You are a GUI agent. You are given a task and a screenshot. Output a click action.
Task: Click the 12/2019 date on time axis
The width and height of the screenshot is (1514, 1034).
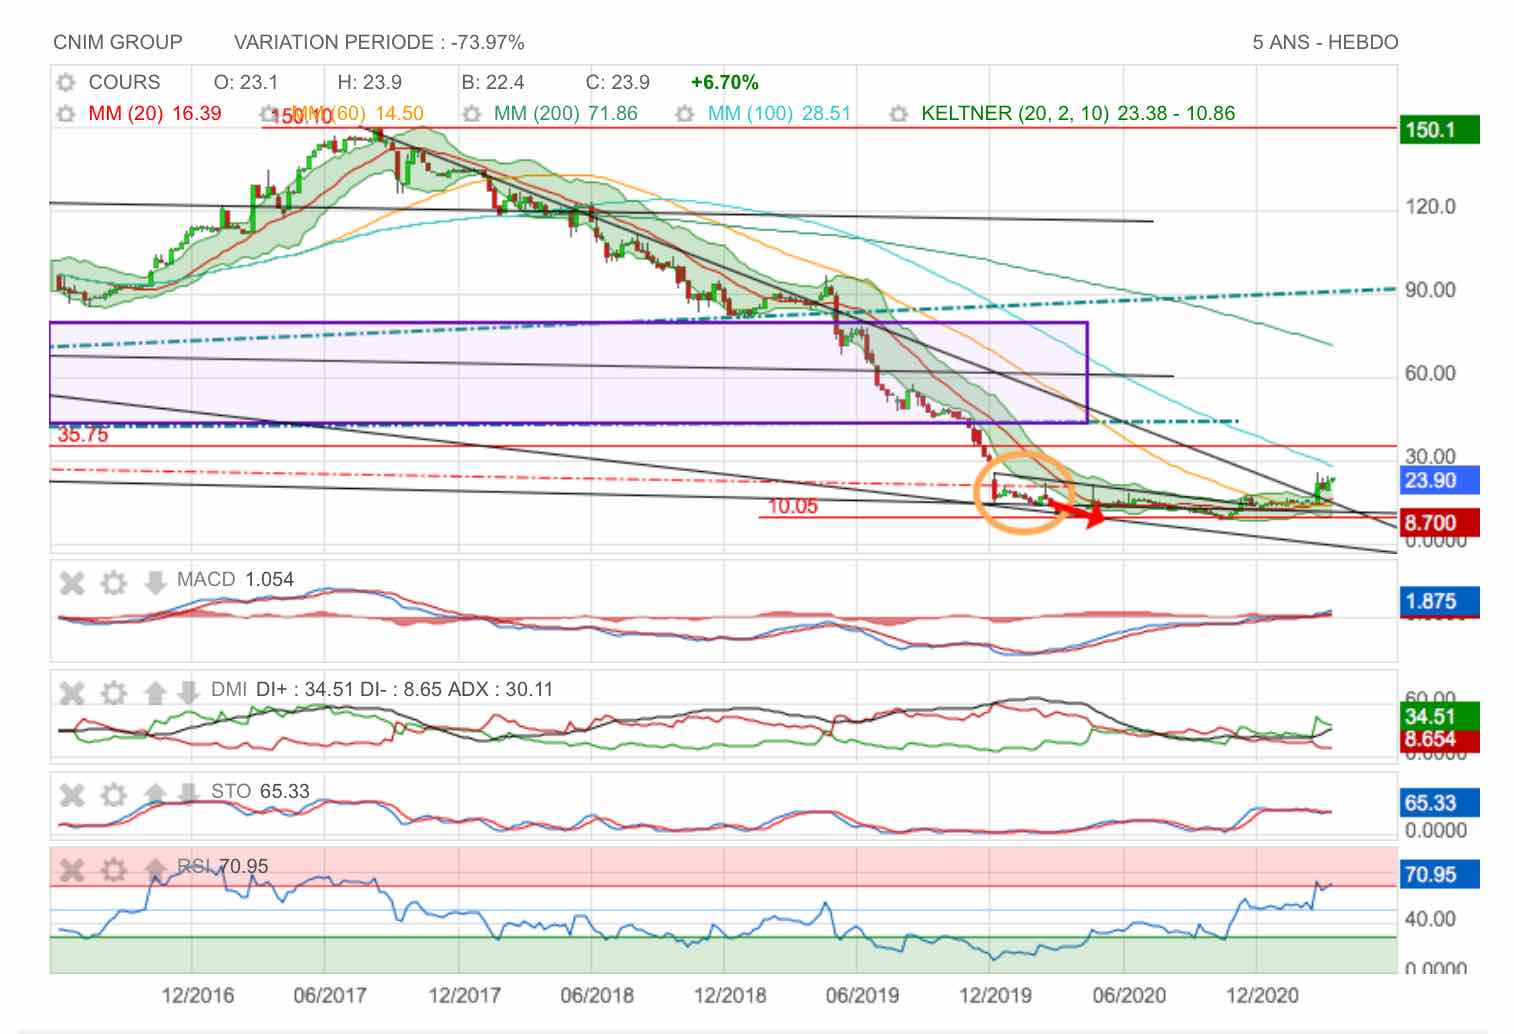[x=995, y=995]
